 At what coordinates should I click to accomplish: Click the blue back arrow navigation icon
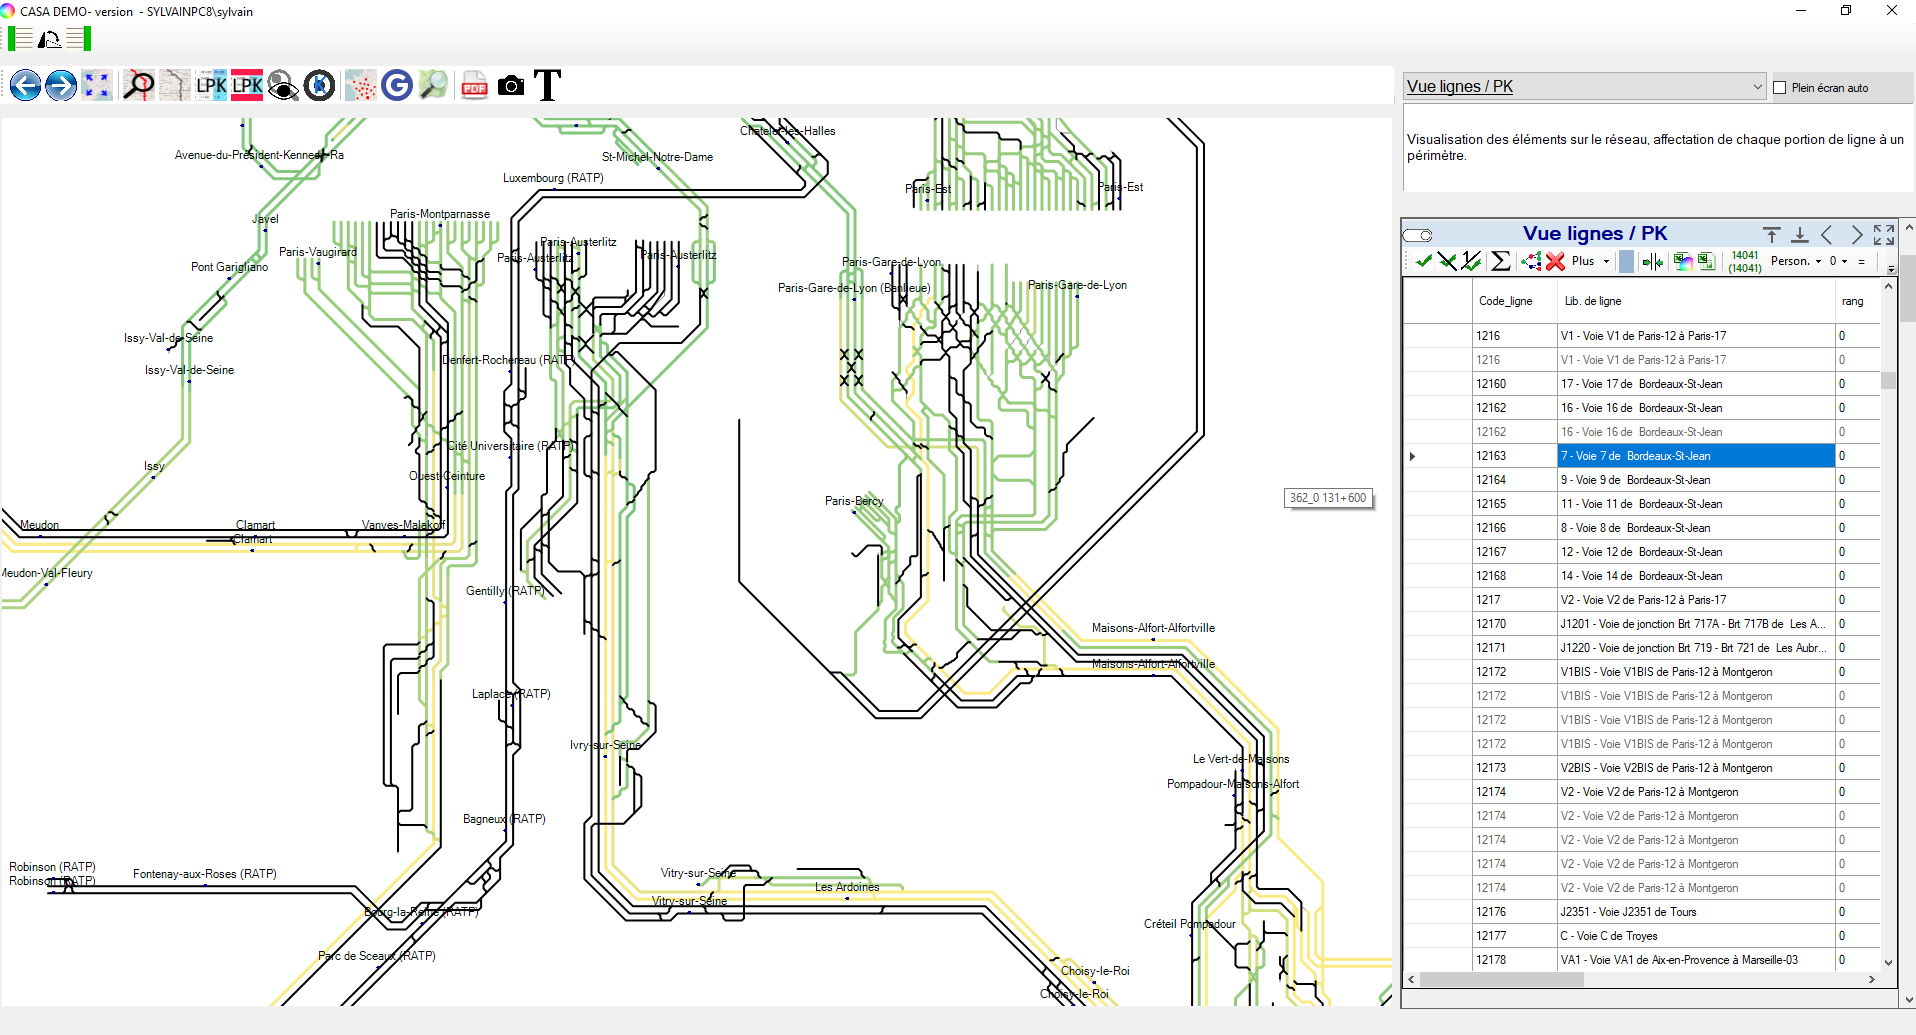point(25,86)
